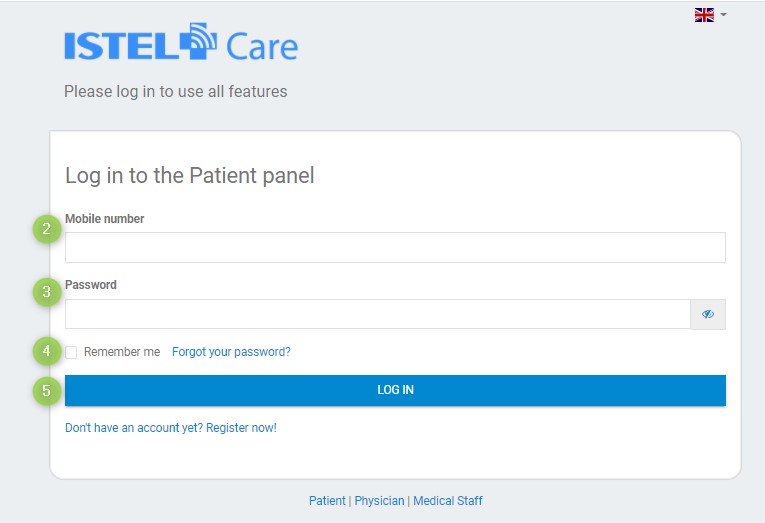Image resolution: width=765 pixels, height=523 pixels.
Task: Click the green step 3 badge
Action: click(x=46, y=292)
